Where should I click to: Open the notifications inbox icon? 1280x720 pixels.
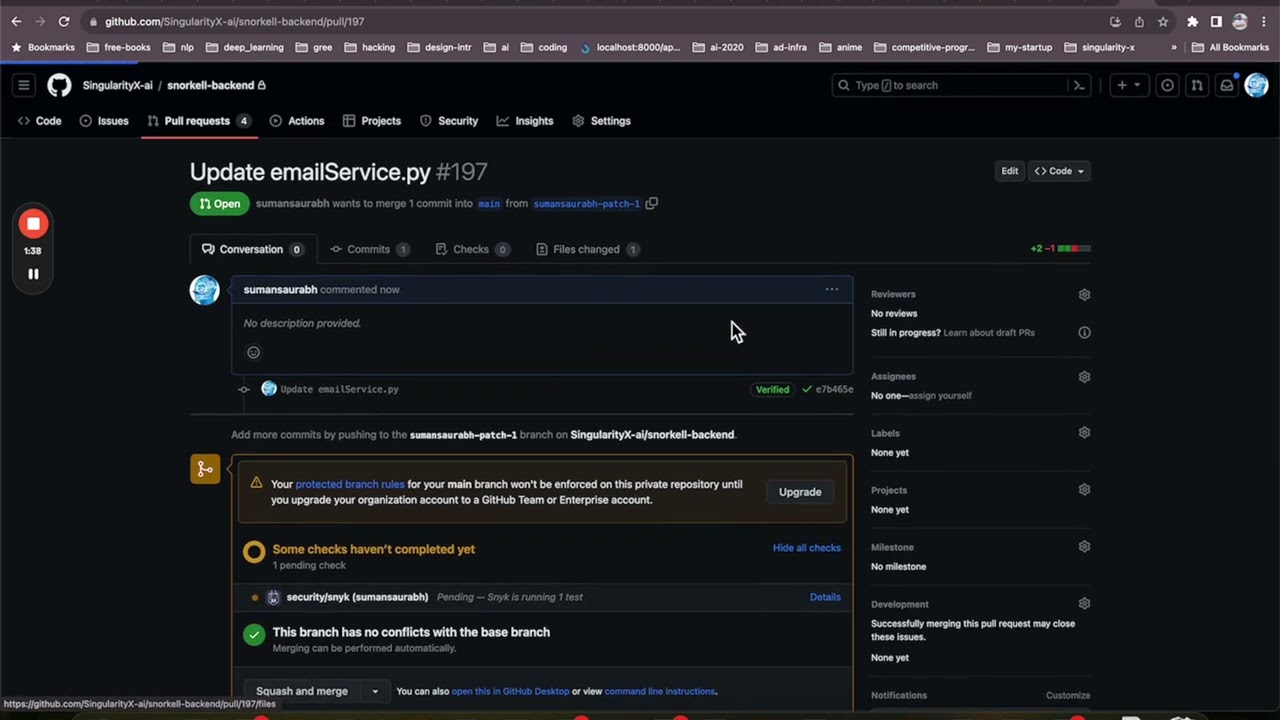(1226, 85)
